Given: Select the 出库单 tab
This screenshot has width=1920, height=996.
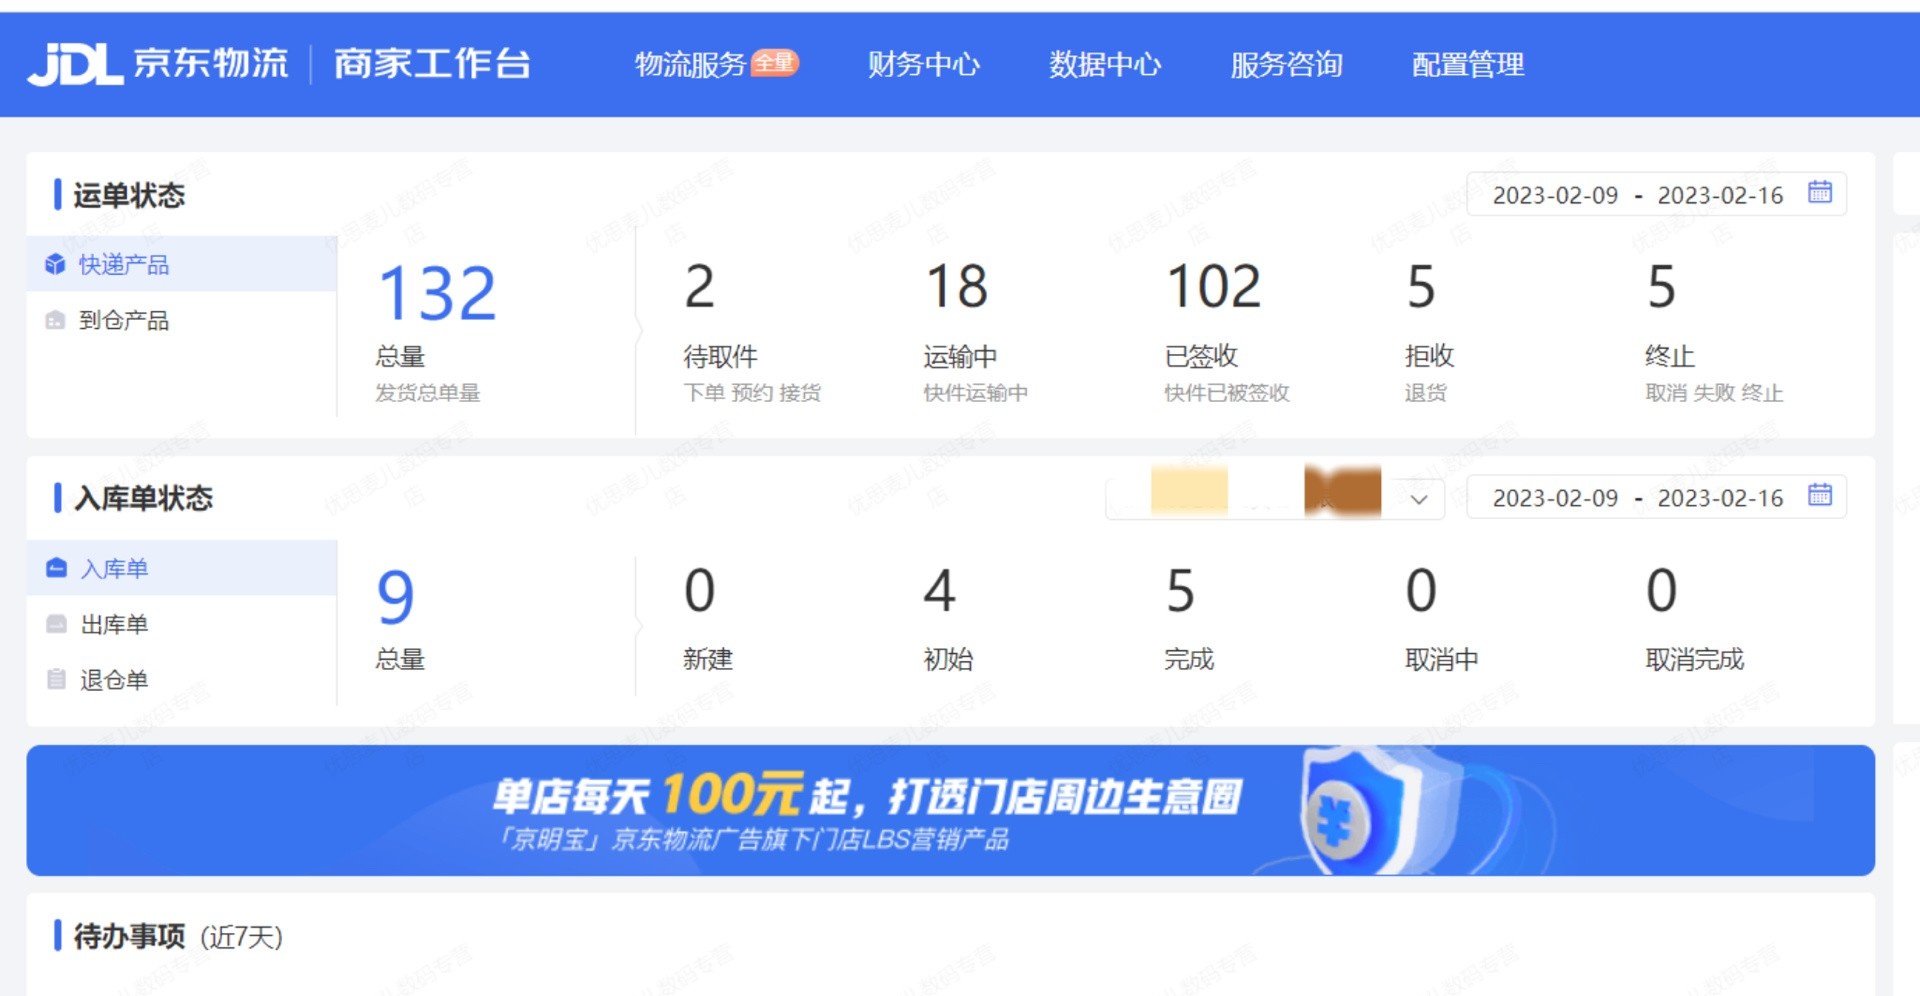Looking at the screenshot, I should [182, 624].
